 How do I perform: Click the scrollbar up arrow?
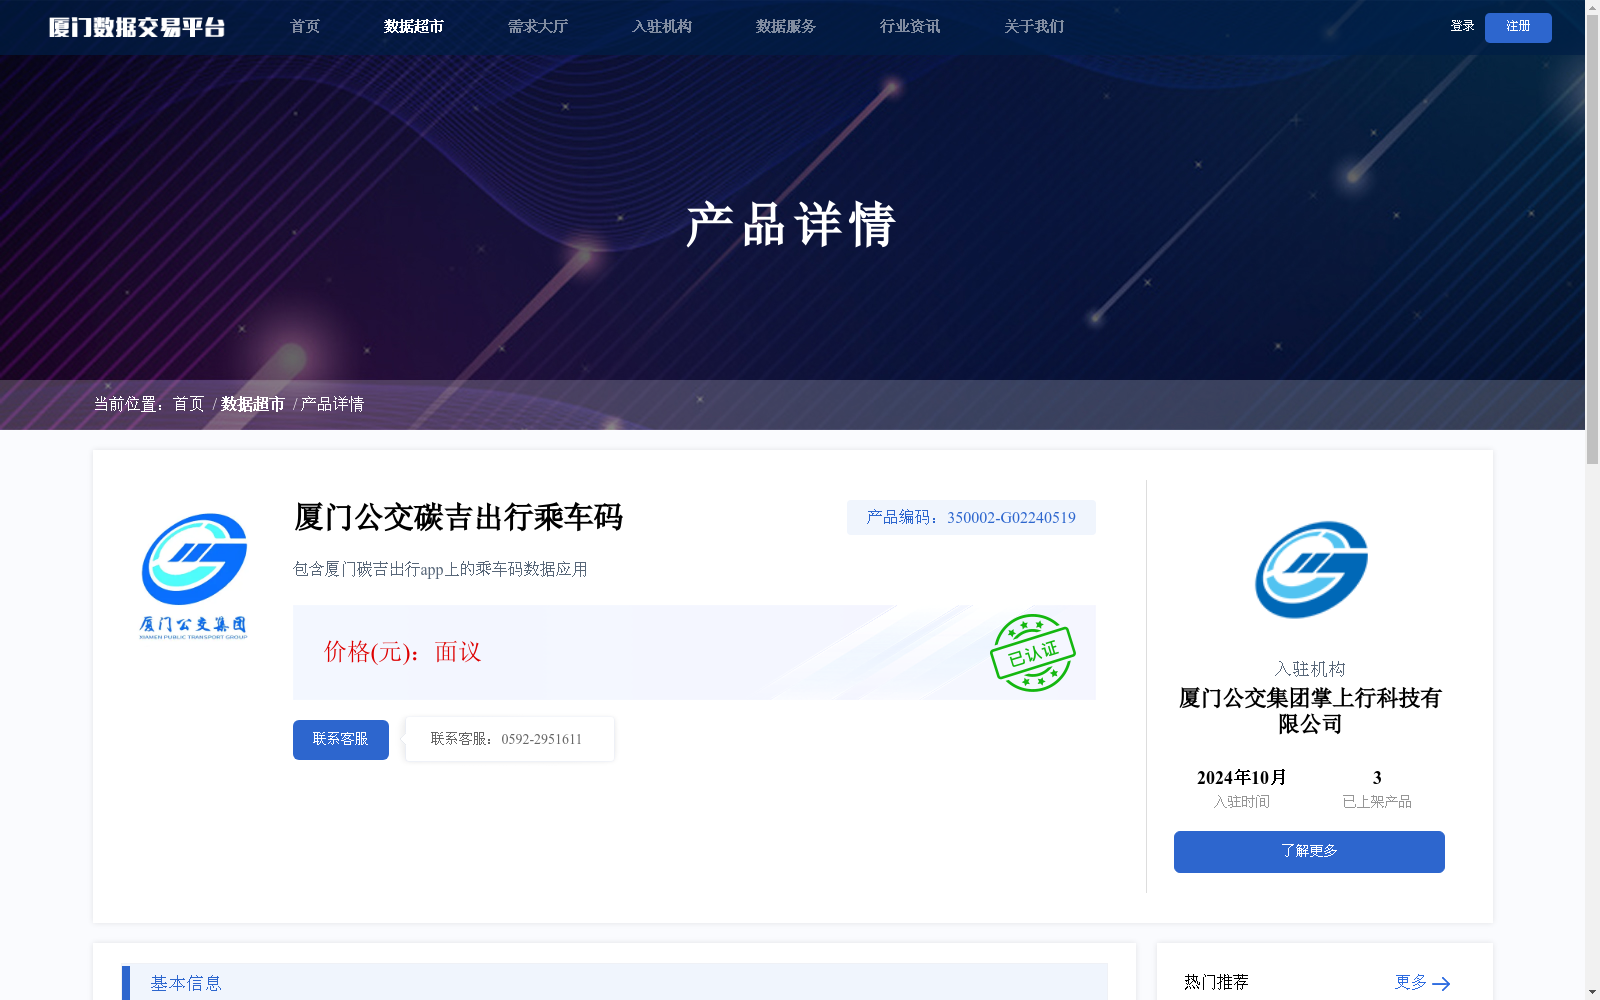click(x=1592, y=7)
